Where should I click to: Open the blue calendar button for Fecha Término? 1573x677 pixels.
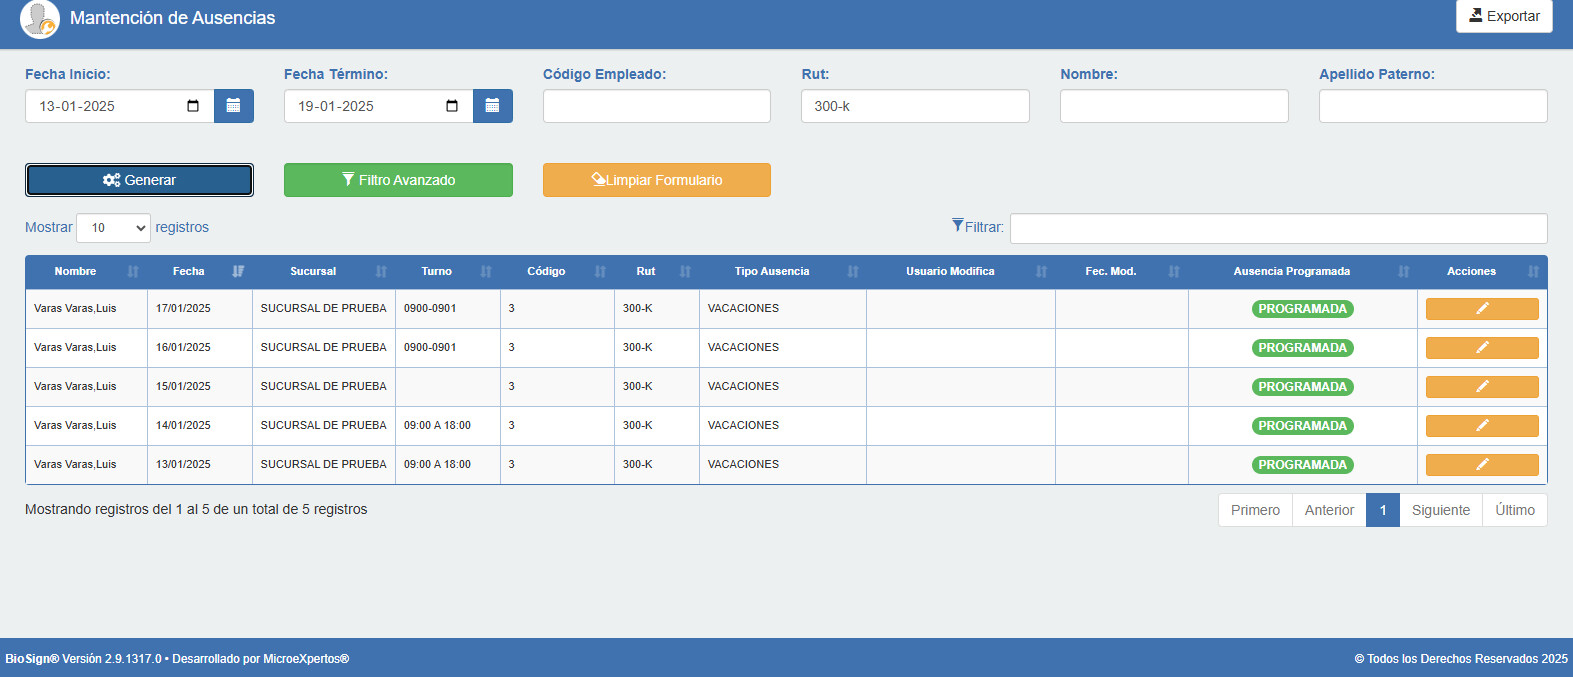492,106
